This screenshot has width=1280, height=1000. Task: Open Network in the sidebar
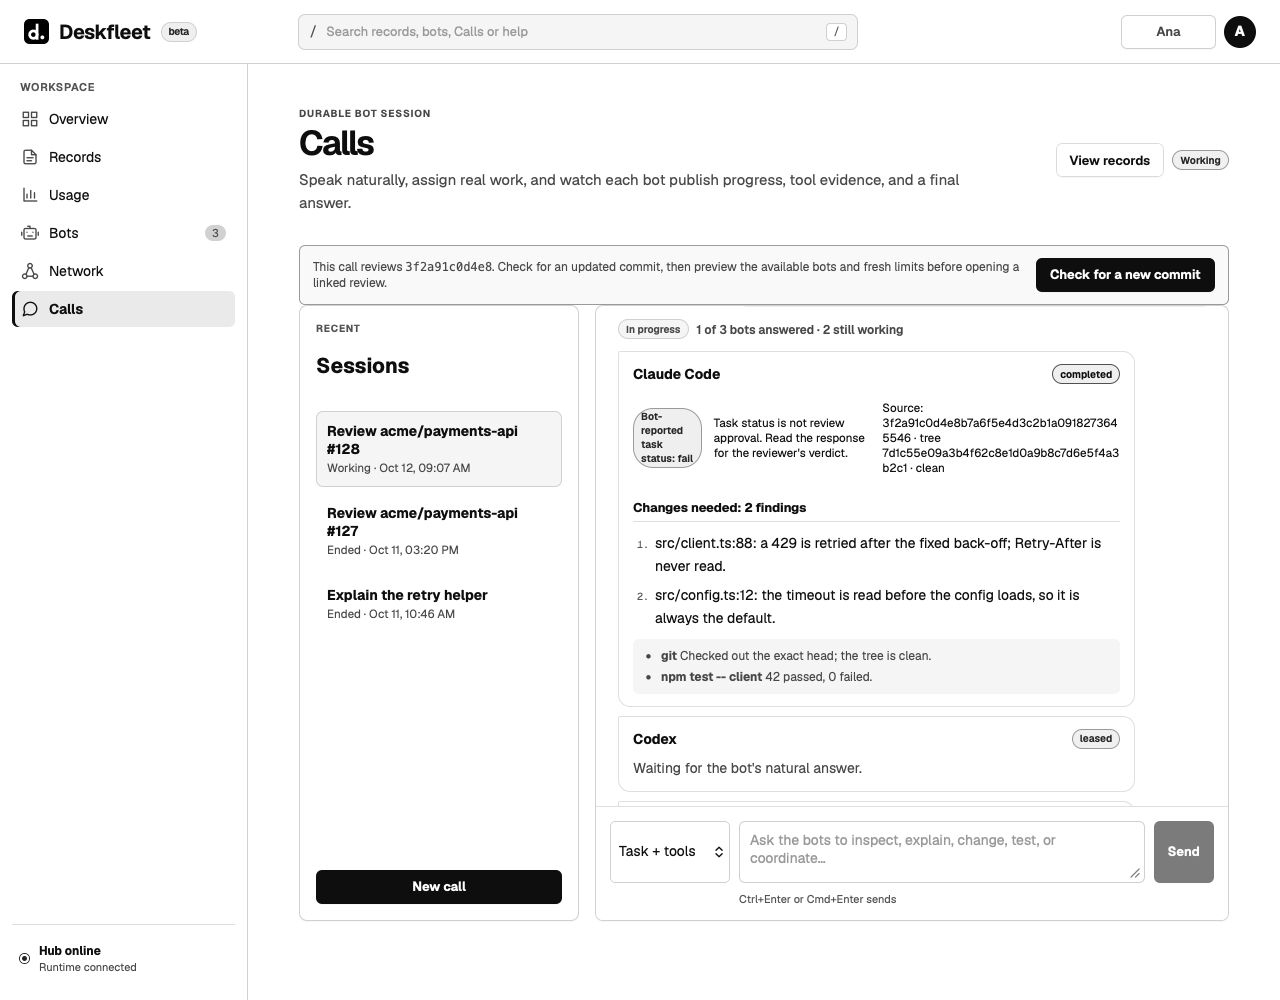tap(124, 271)
